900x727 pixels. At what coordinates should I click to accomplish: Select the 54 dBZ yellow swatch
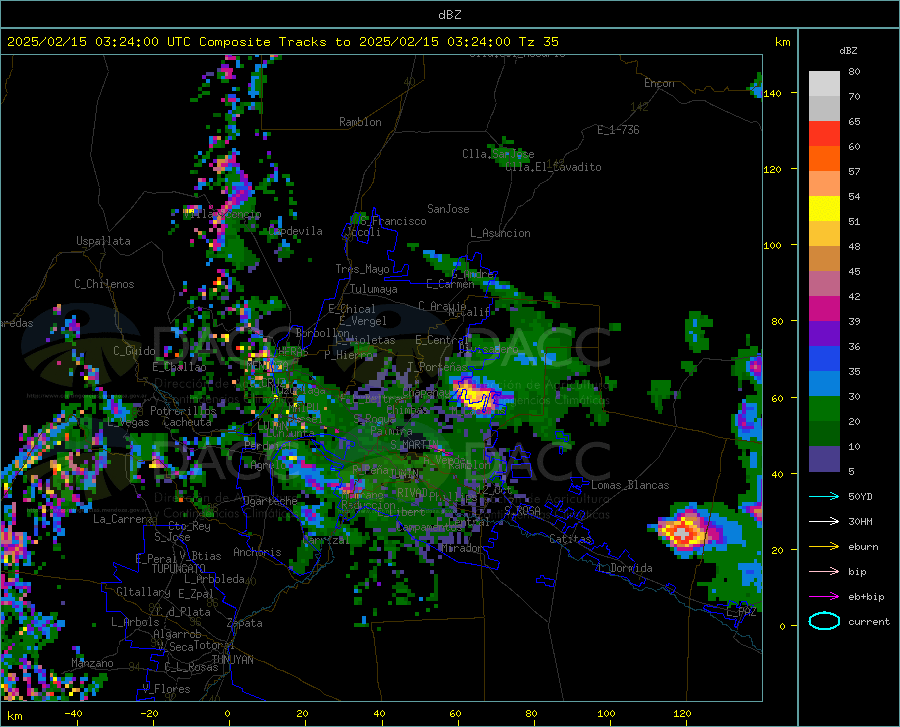click(824, 209)
